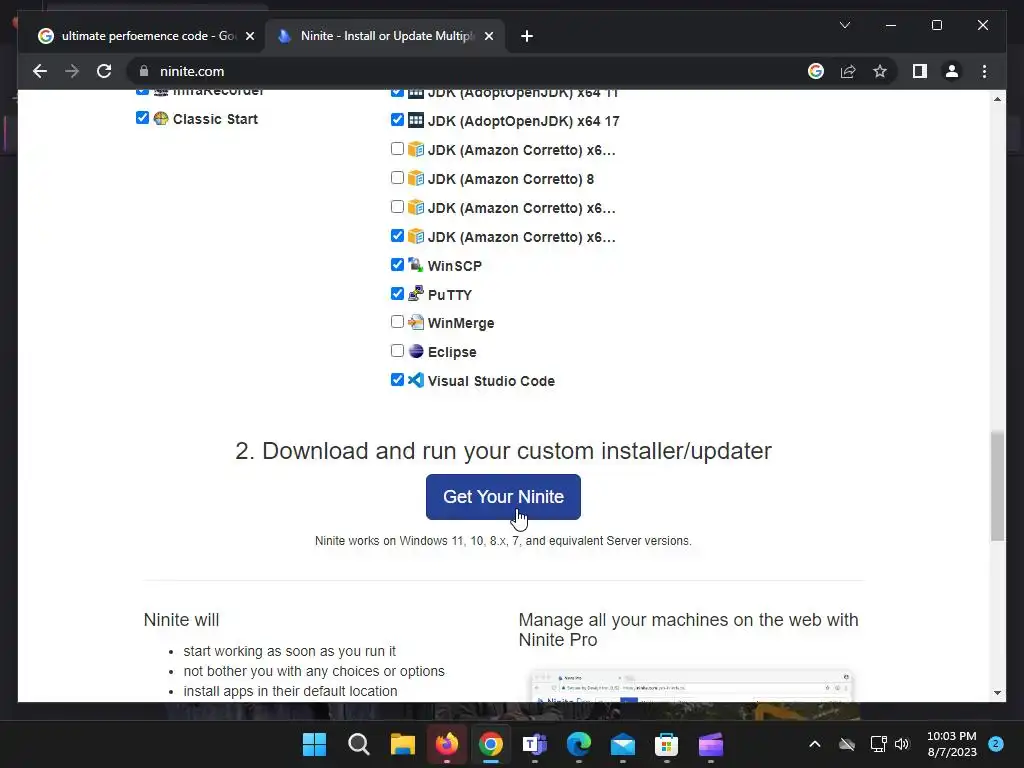The width and height of the screenshot is (1024, 768).
Task: Open the Windows Start menu
Action: click(x=314, y=744)
